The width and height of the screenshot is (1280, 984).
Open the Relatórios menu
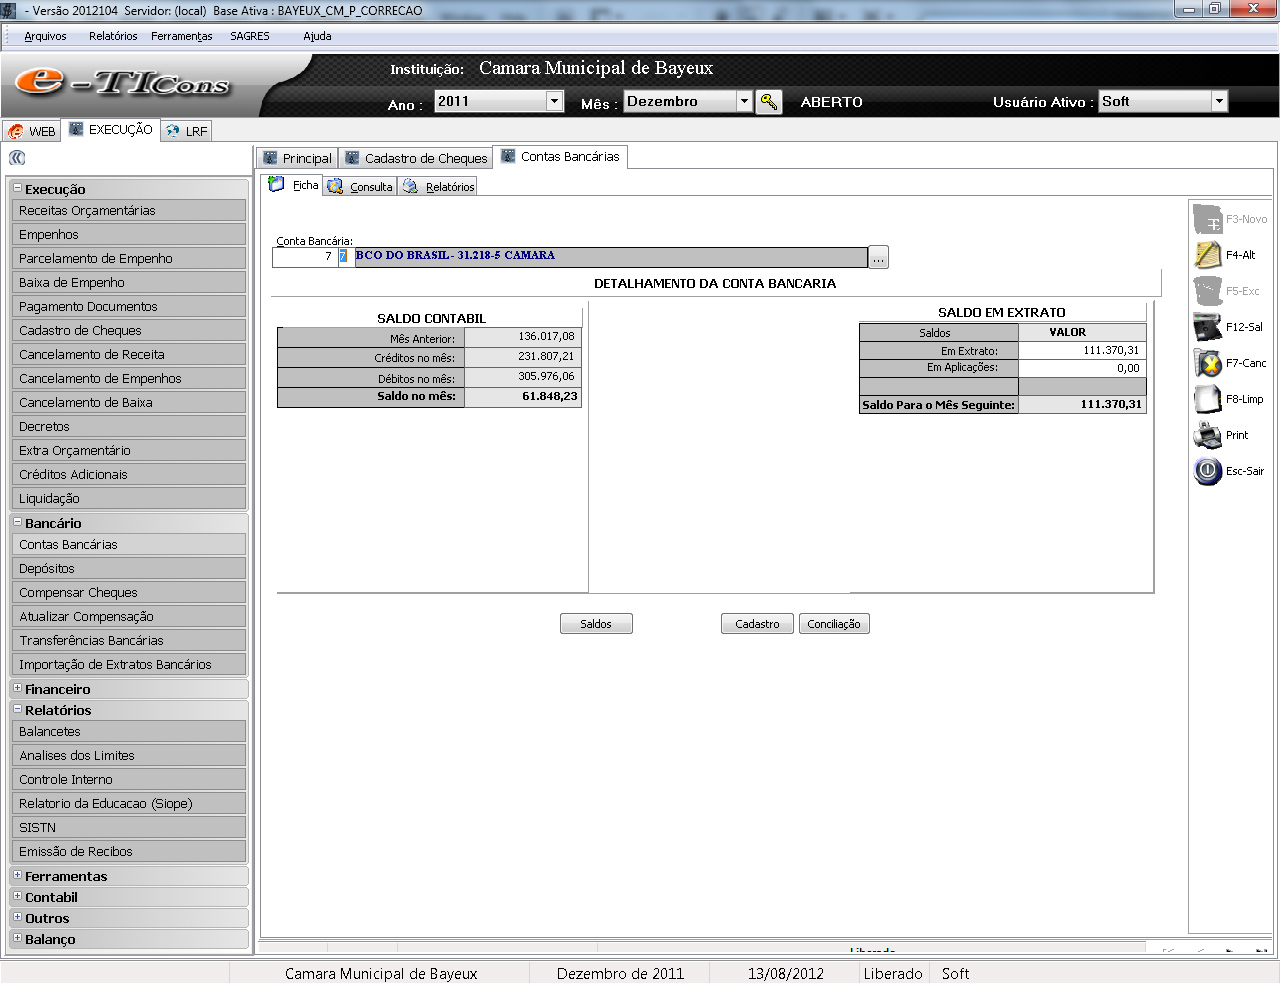click(x=113, y=36)
